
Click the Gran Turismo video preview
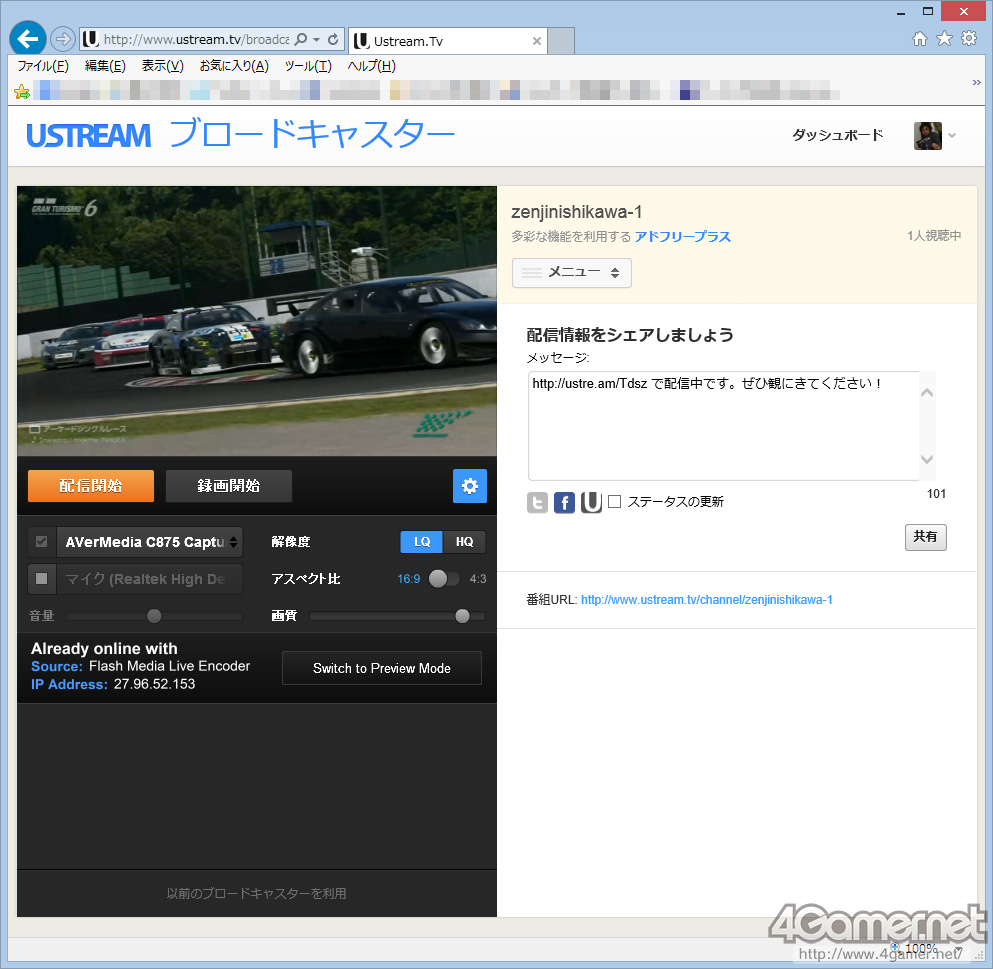pos(256,320)
